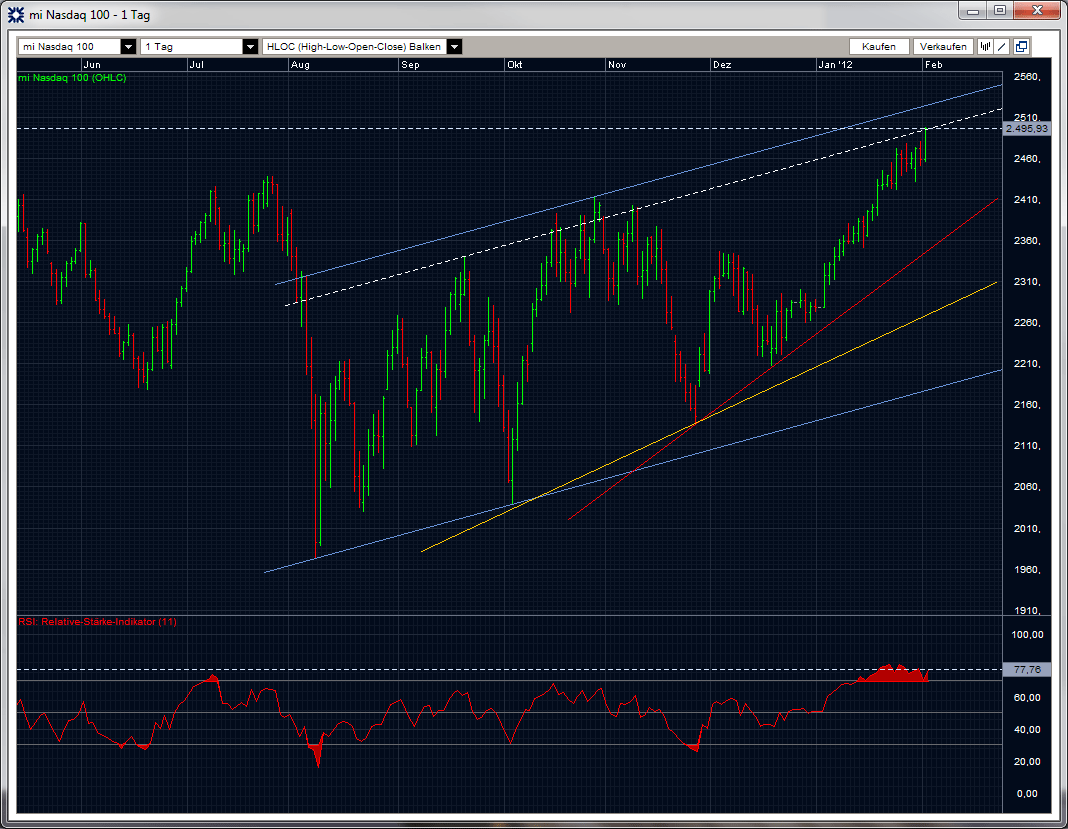Screen dimensions: 1068x829
Task: Open the timeframe dropdown arrow beside 1 Tag
Action: tap(251, 46)
